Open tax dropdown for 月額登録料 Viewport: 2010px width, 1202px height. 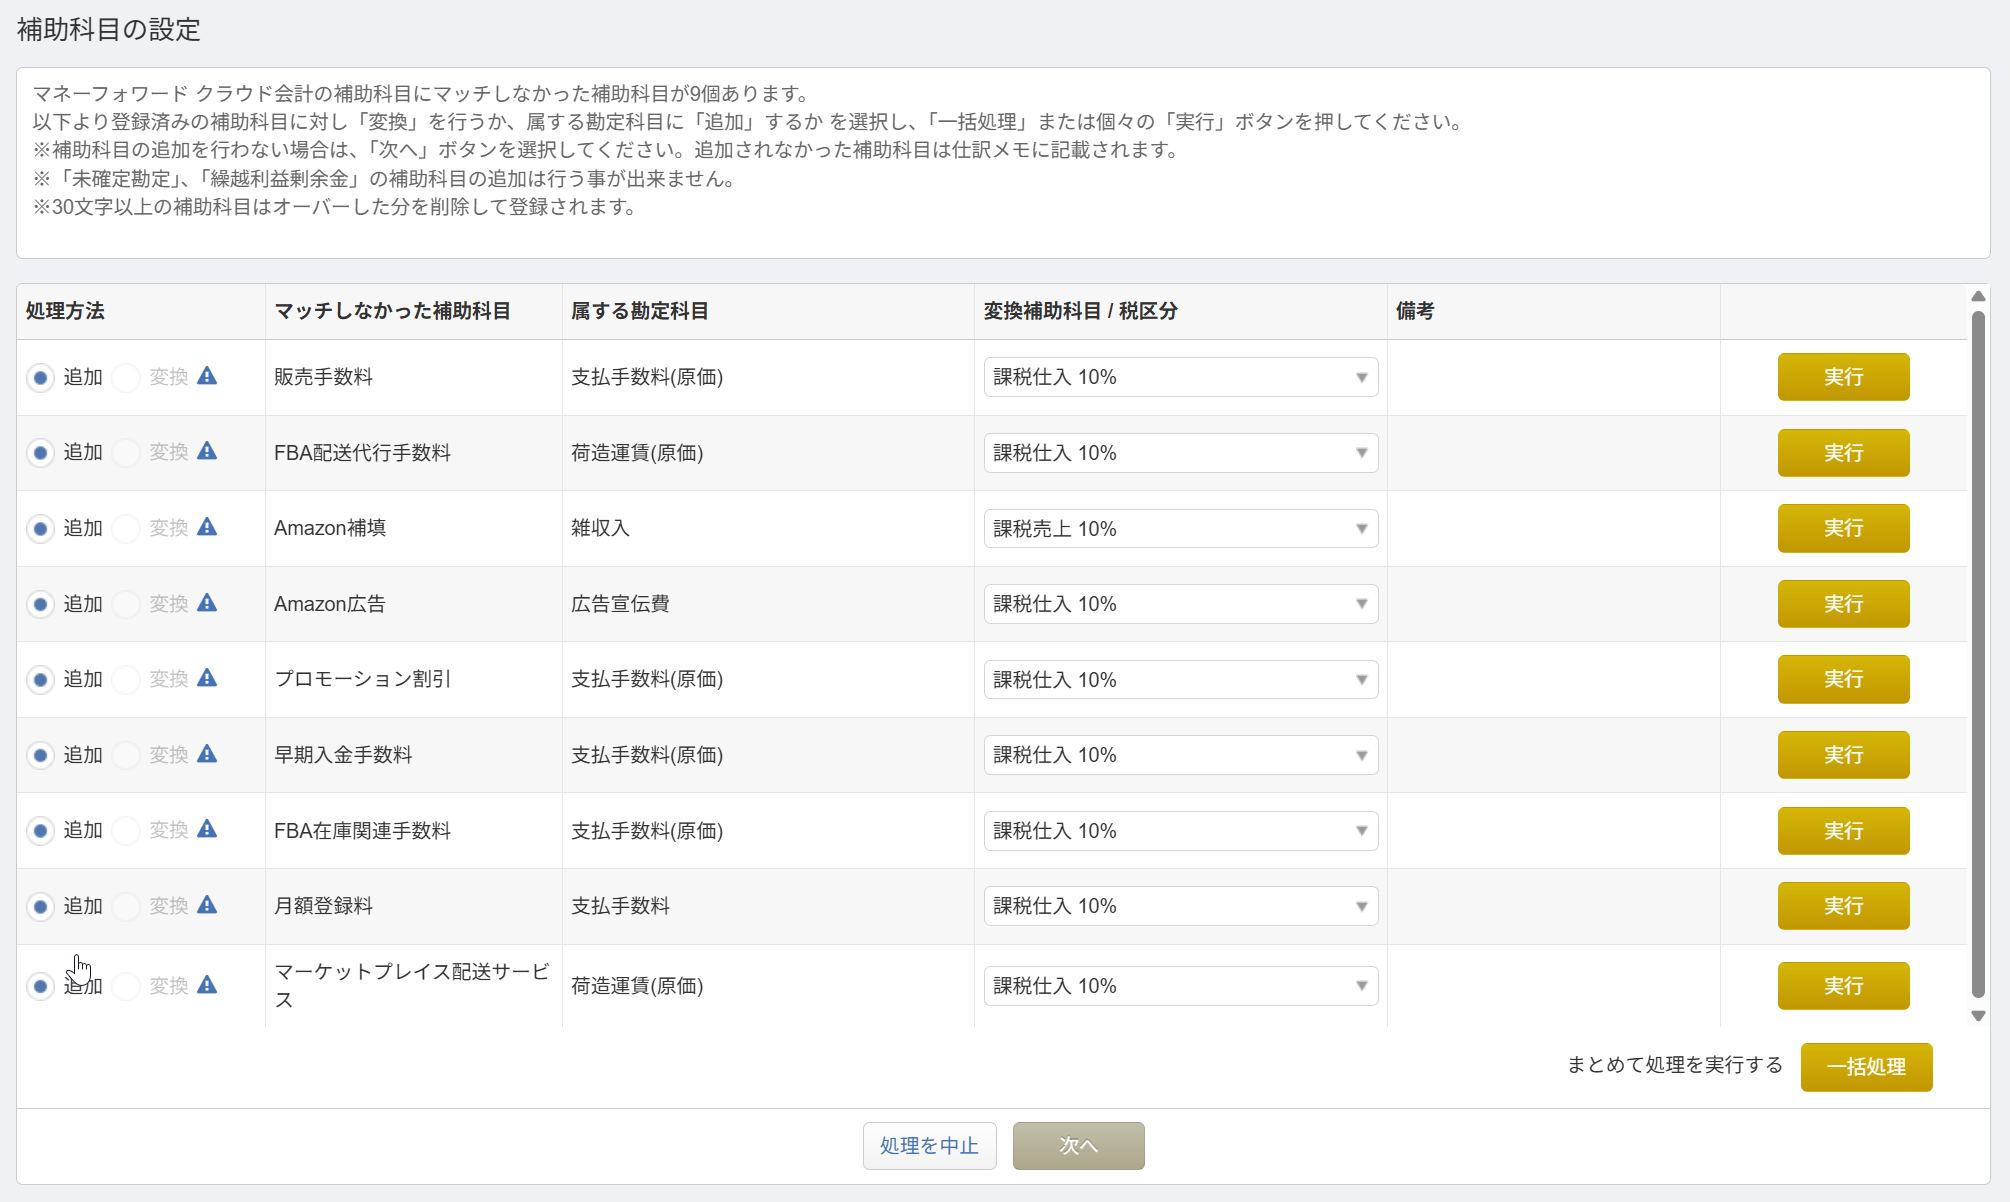coord(1180,906)
